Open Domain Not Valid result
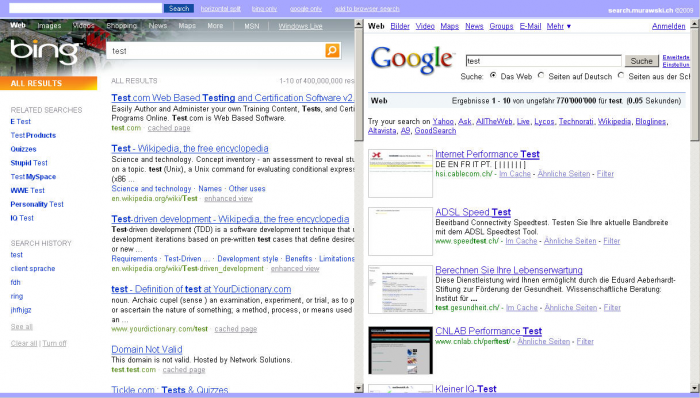The width and height of the screenshot is (700, 398). 146,349
